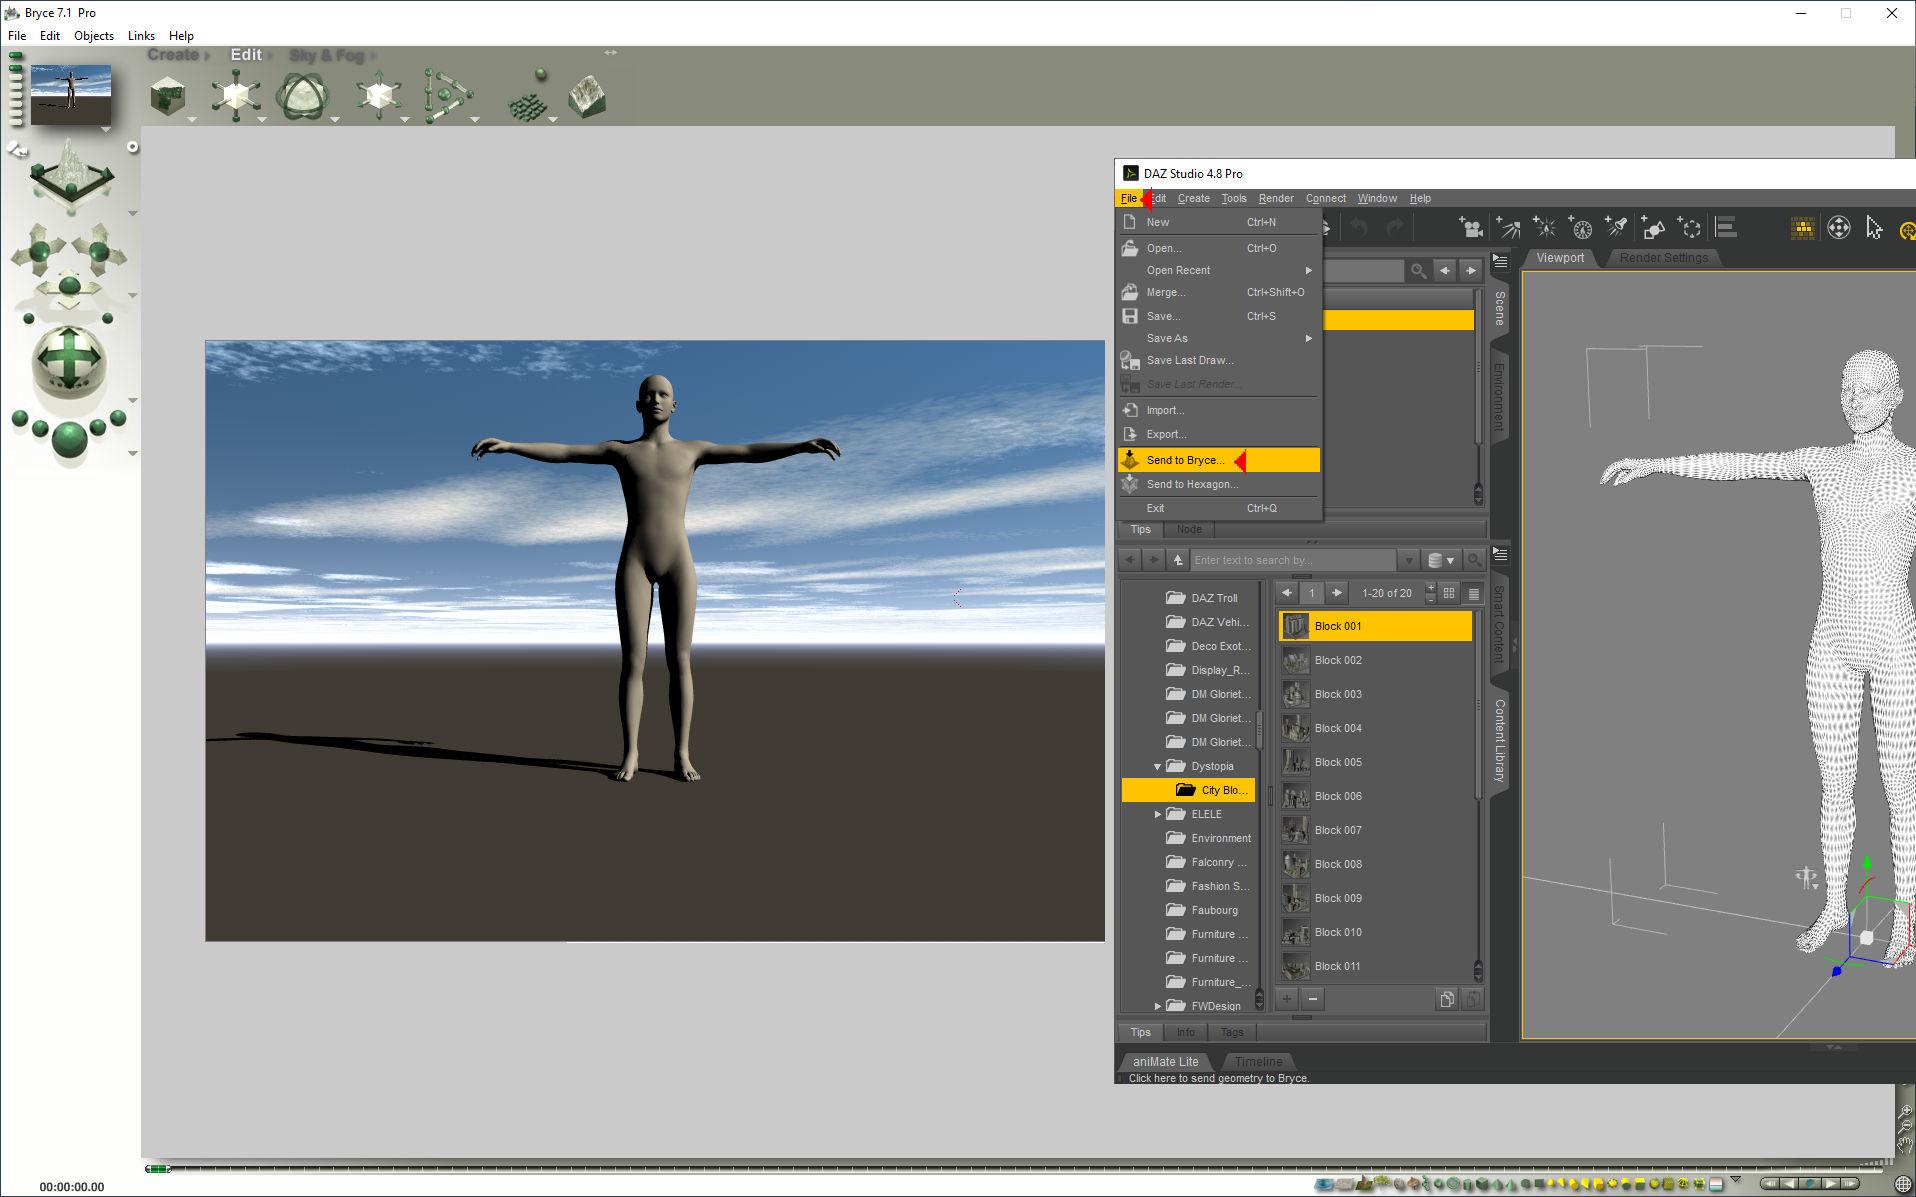
Task: Open the Sky & Fog palette
Action: click(x=326, y=56)
